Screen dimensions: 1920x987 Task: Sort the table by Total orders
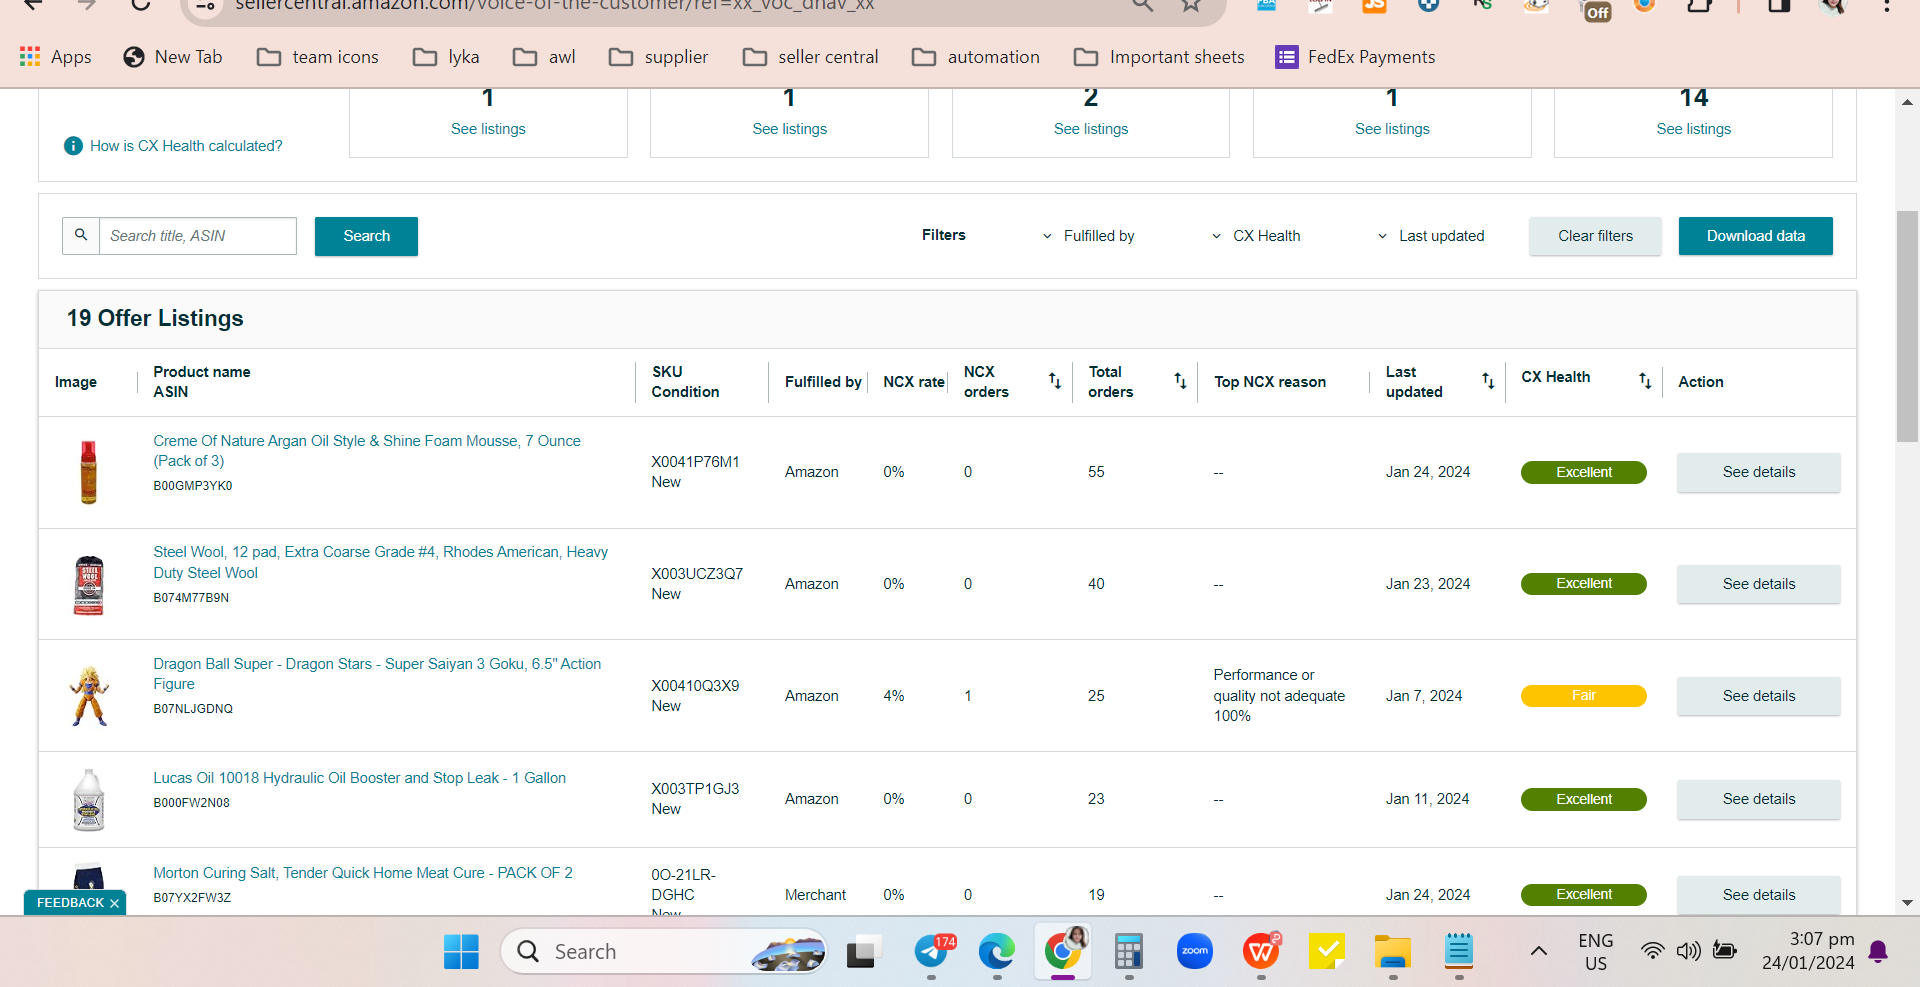click(x=1180, y=381)
